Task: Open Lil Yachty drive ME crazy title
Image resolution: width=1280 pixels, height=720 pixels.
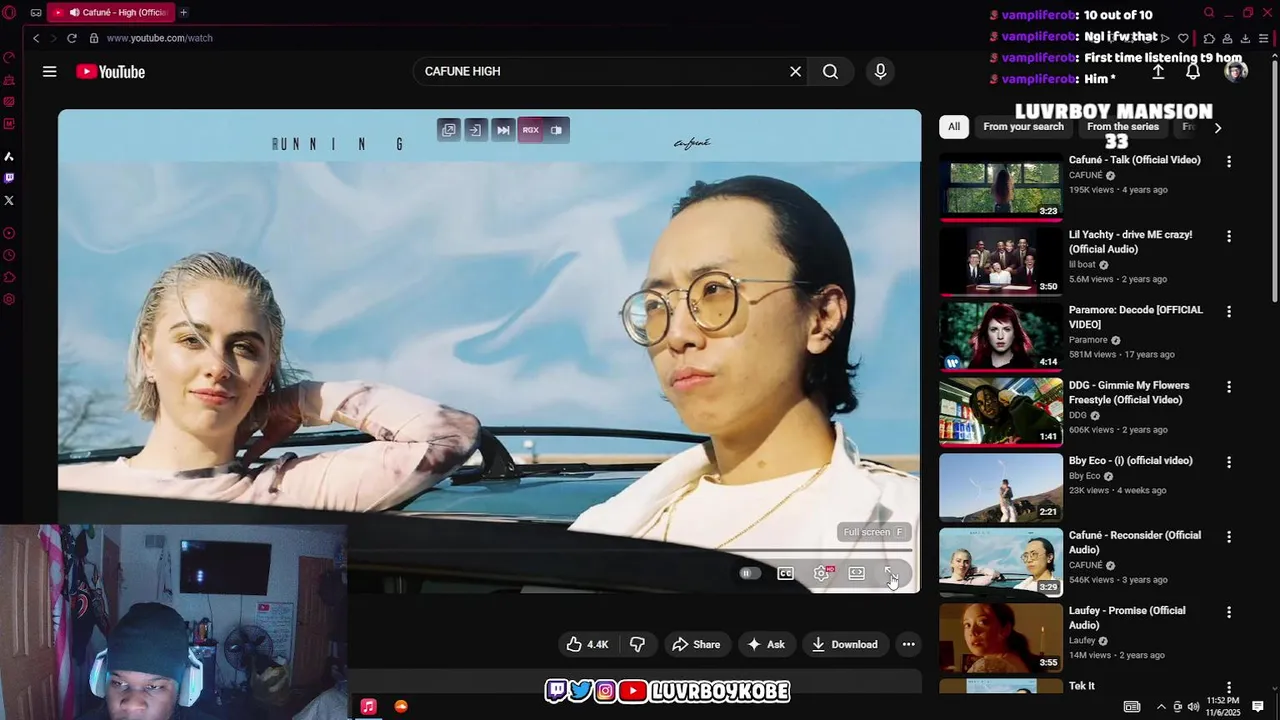Action: click(1130, 242)
